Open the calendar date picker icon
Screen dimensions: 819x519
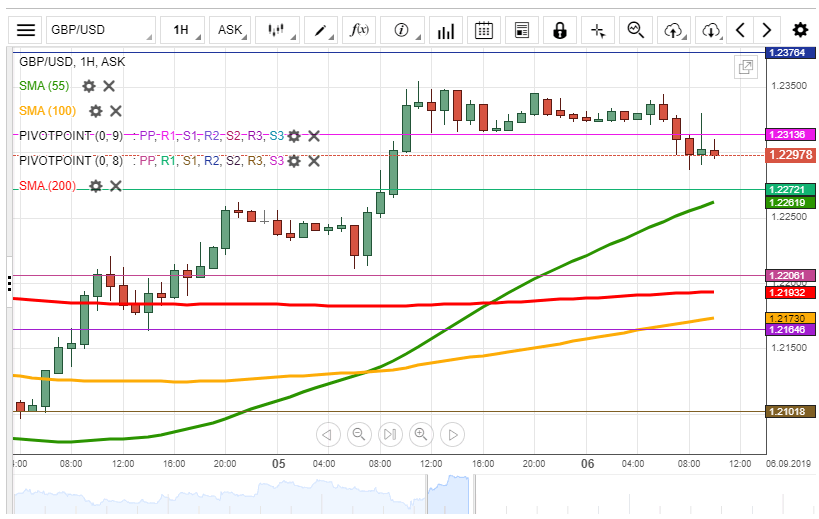point(483,30)
